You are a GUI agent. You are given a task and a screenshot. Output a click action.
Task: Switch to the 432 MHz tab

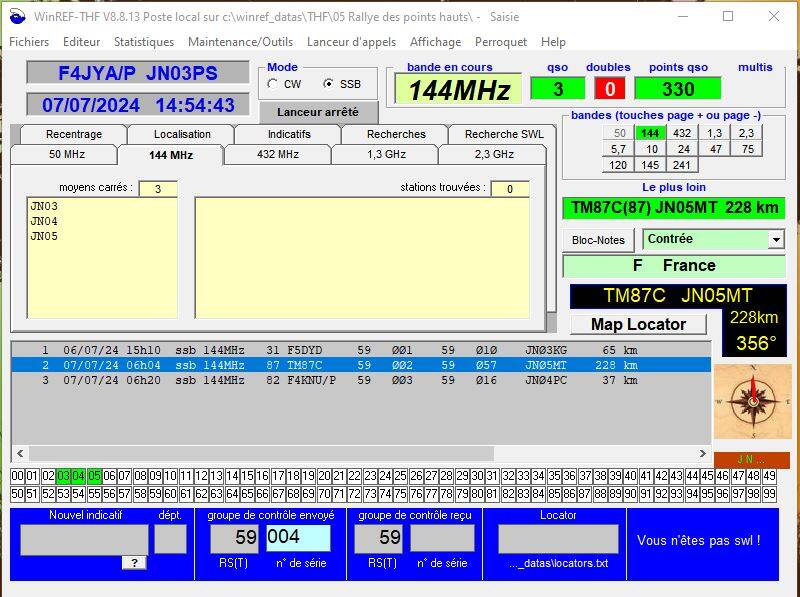click(x=278, y=154)
